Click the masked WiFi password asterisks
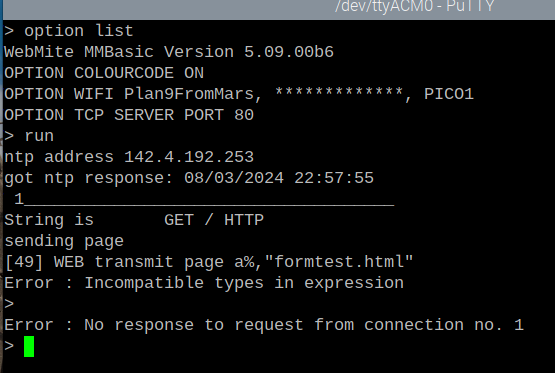This screenshot has height=373, width=555. [x=339, y=93]
